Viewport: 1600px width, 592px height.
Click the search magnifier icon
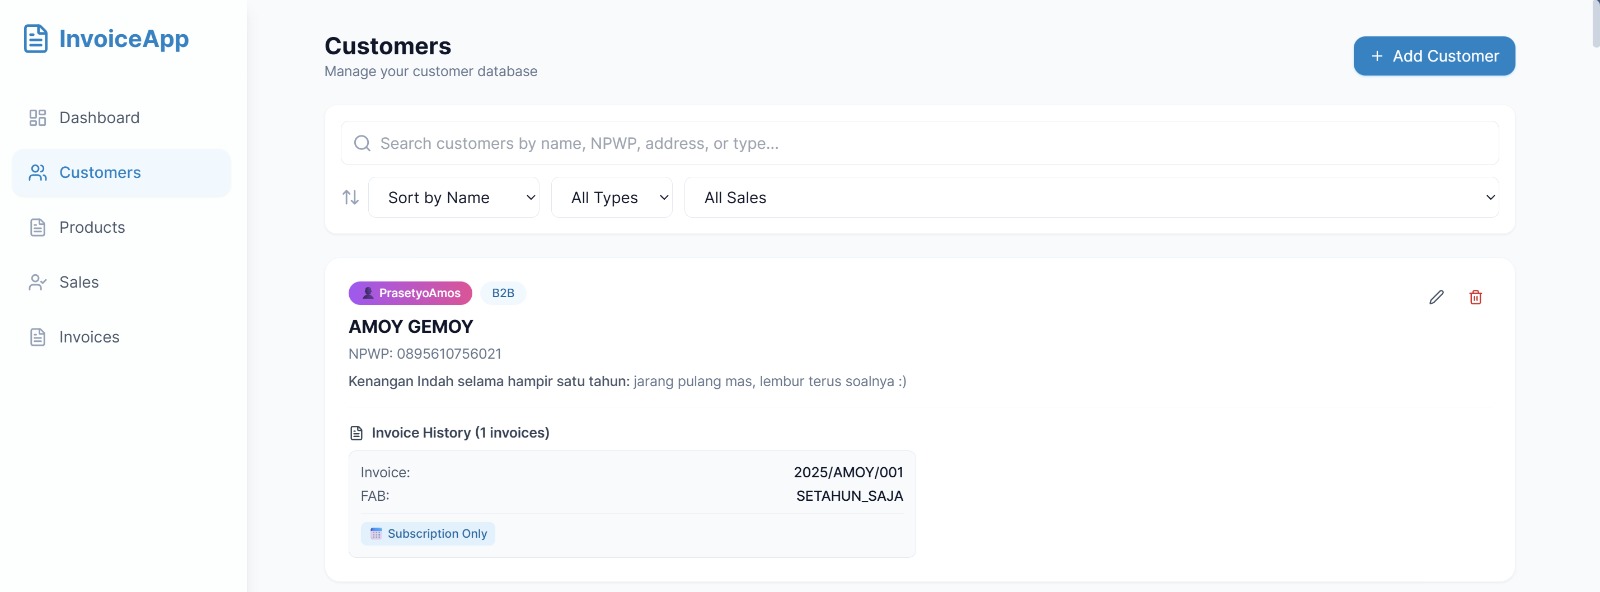(362, 144)
